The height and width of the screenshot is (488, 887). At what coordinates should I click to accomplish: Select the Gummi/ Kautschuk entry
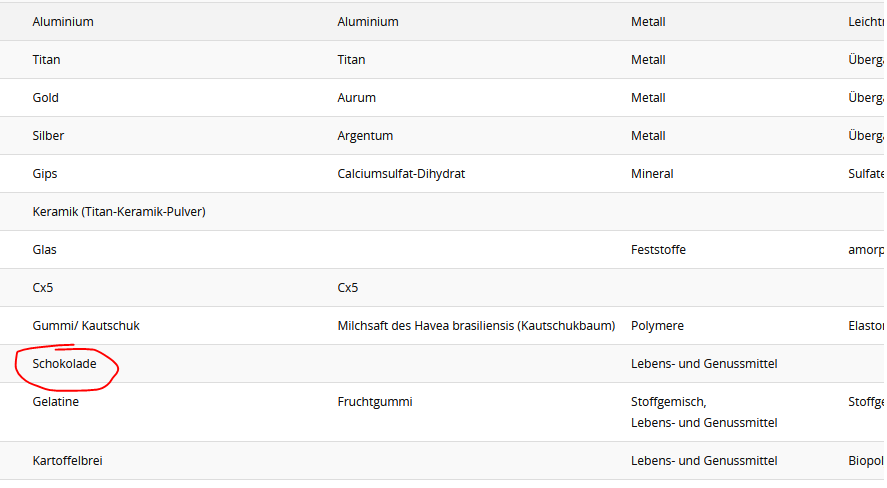[x=93, y=326]
